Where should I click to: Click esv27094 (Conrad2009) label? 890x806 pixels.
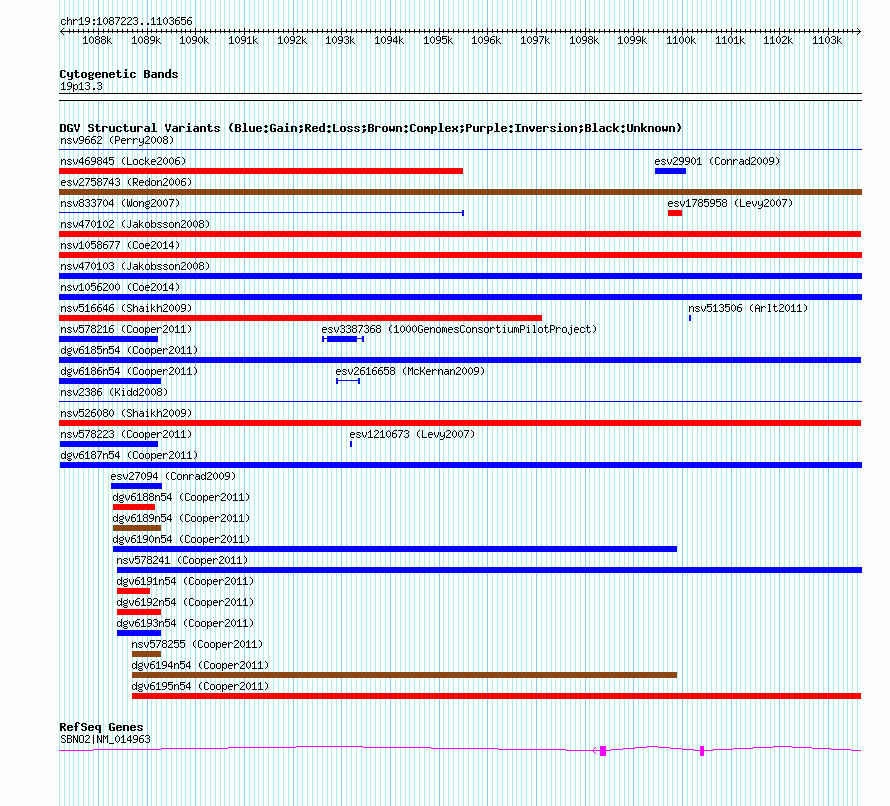tap(173, 476)
